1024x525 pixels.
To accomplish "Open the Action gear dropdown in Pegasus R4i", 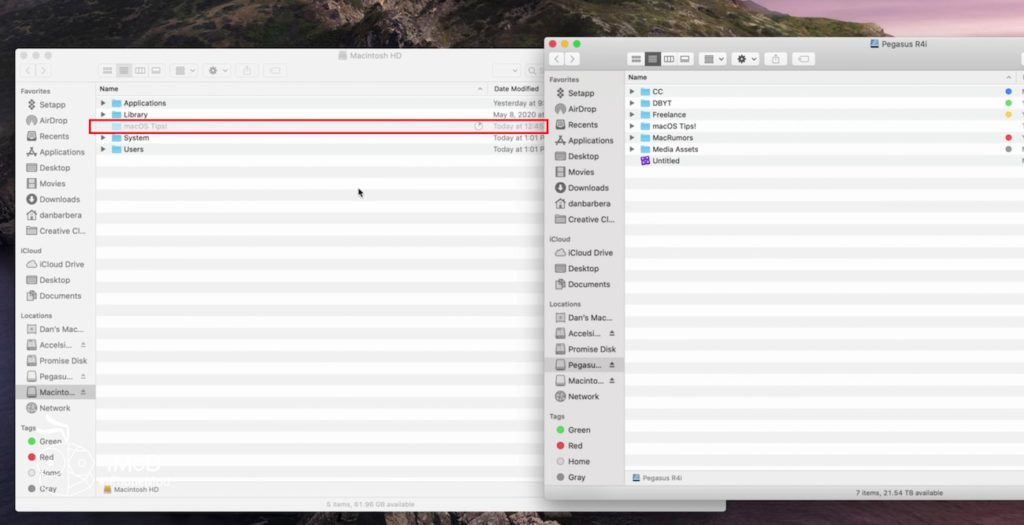I will [746, 59].
